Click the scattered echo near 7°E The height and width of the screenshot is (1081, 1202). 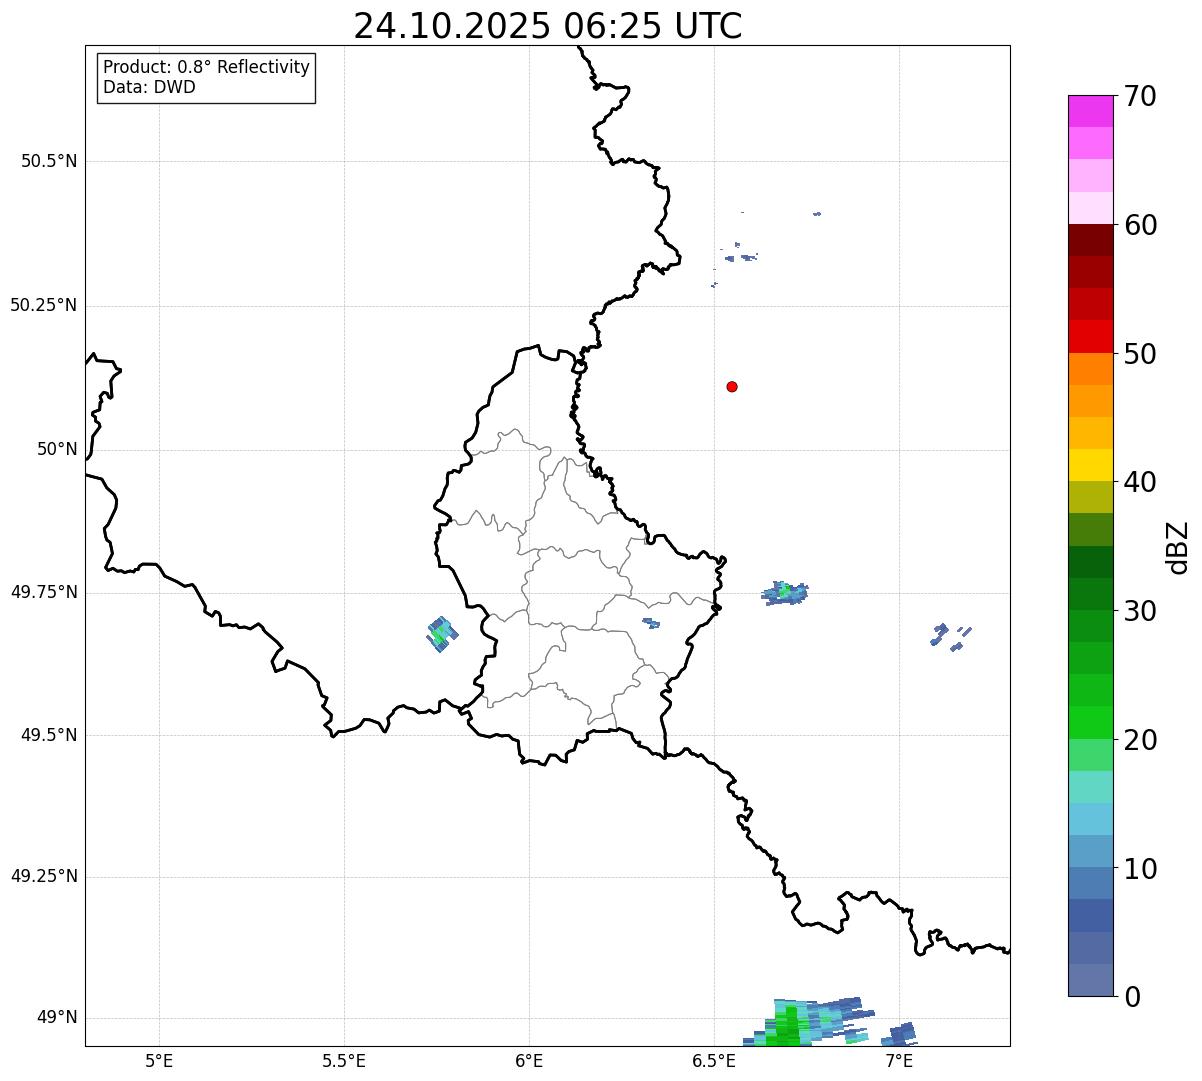(x=947, y=636)
